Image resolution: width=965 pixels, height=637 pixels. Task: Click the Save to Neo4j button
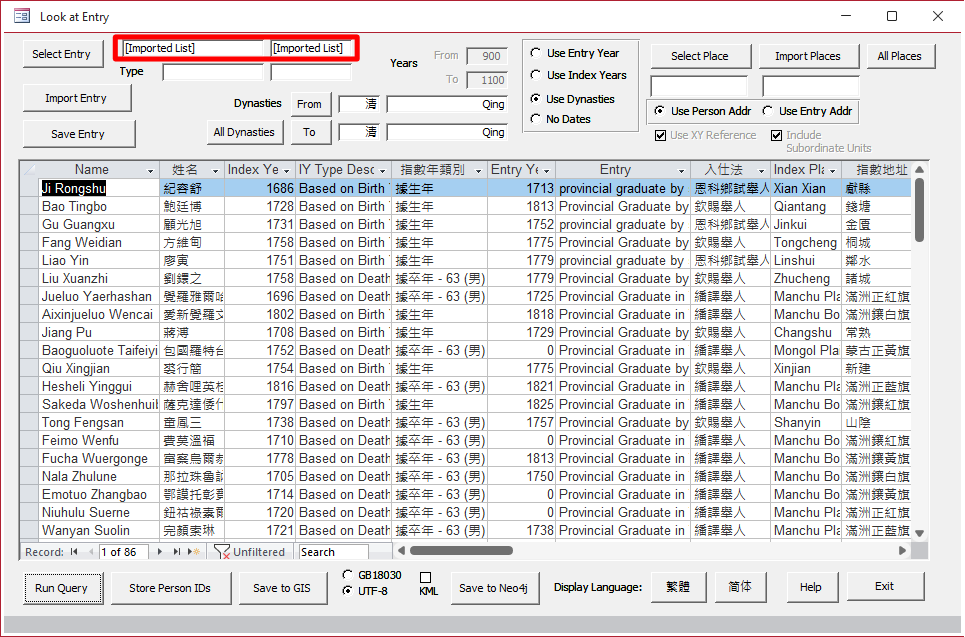point(492,588)
